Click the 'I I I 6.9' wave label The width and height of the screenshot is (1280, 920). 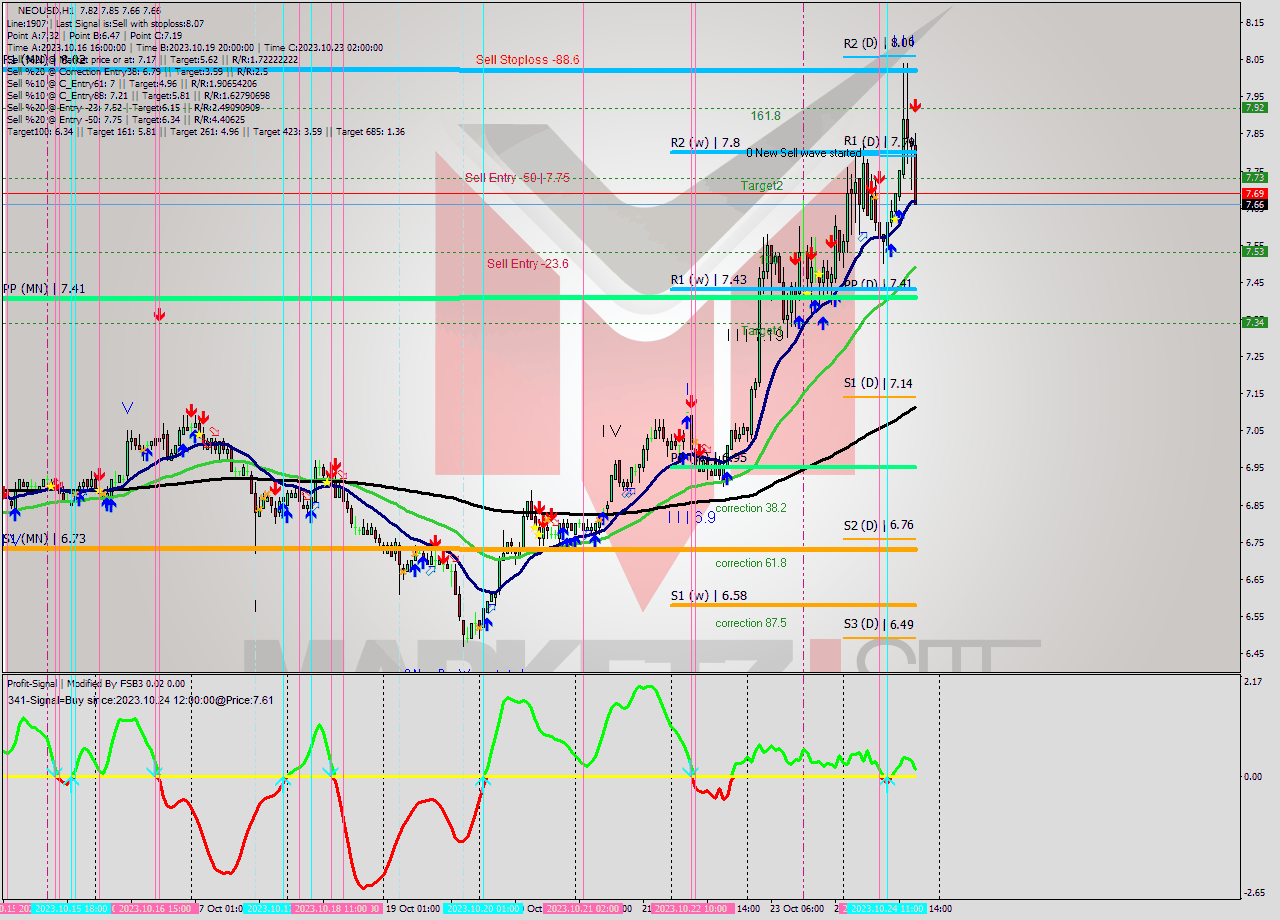tap(691, 518)
